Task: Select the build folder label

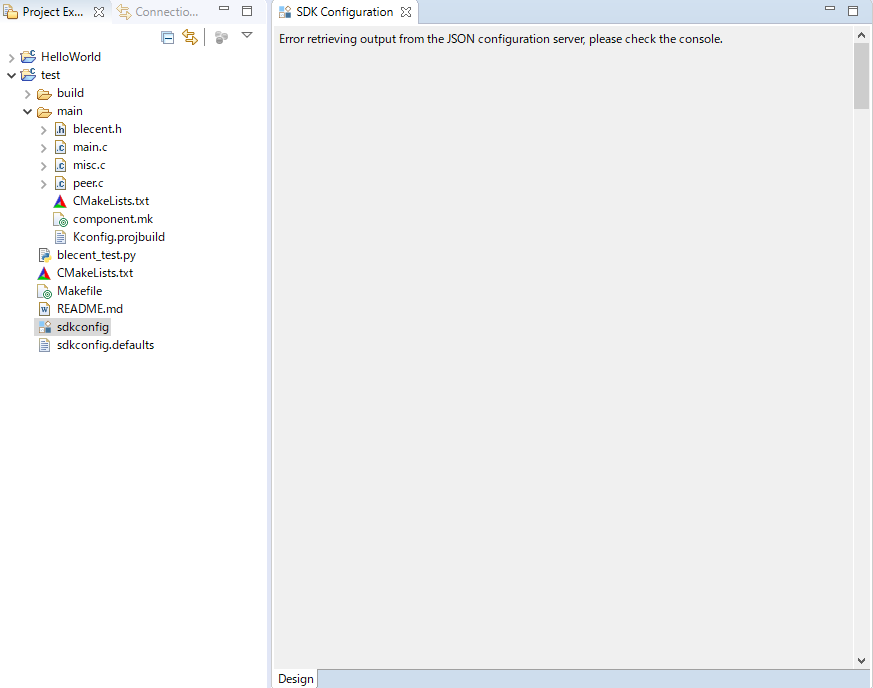Action: [x=70, y=93]
